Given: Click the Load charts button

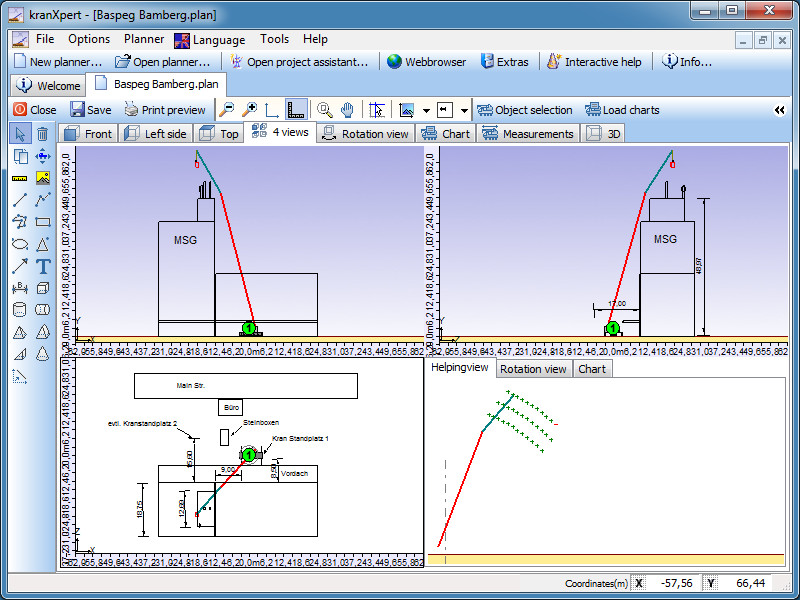Looking at the screenshot, I should click(628, 110).
